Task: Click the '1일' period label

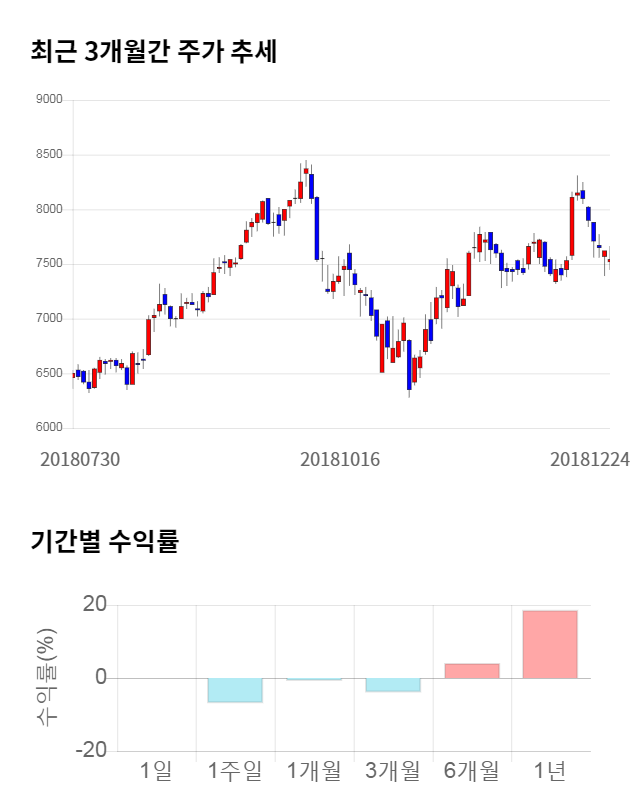Action: (x=156, y=771)
